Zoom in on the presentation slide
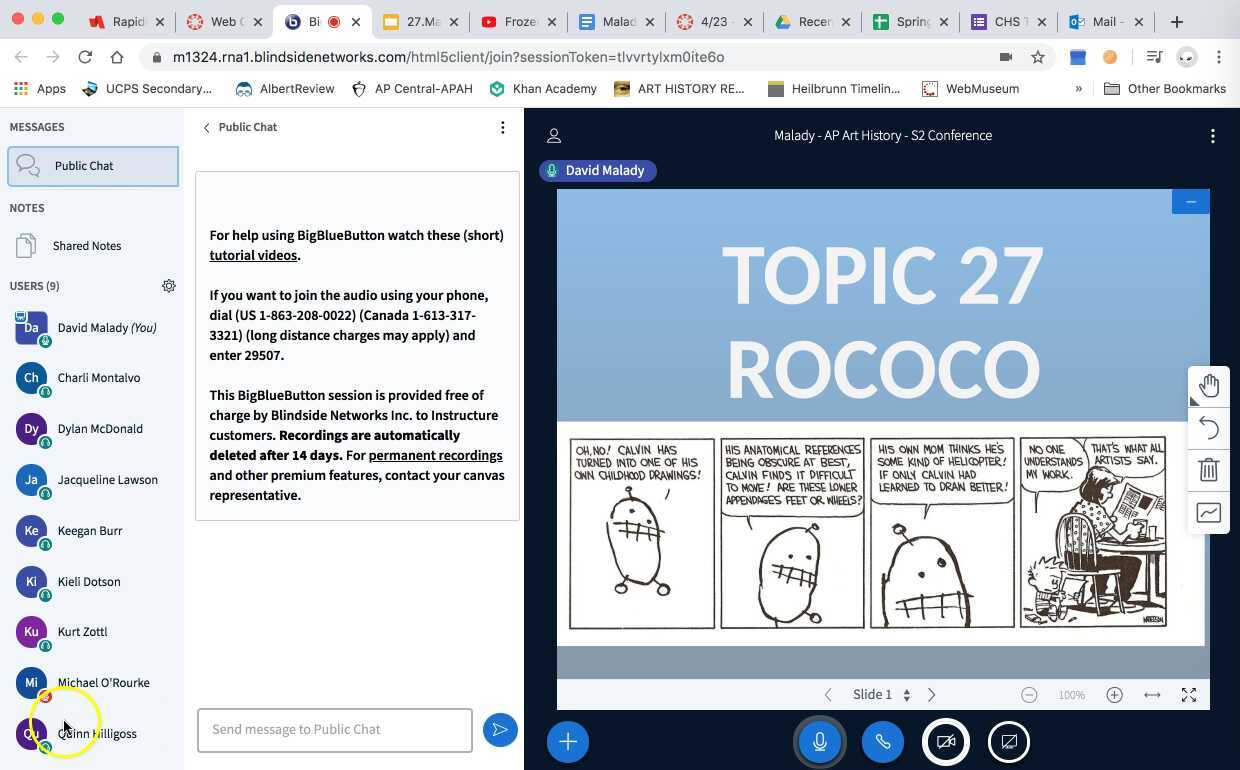Viewport: 1240px width, 770px height. [x=1113, y=694]
